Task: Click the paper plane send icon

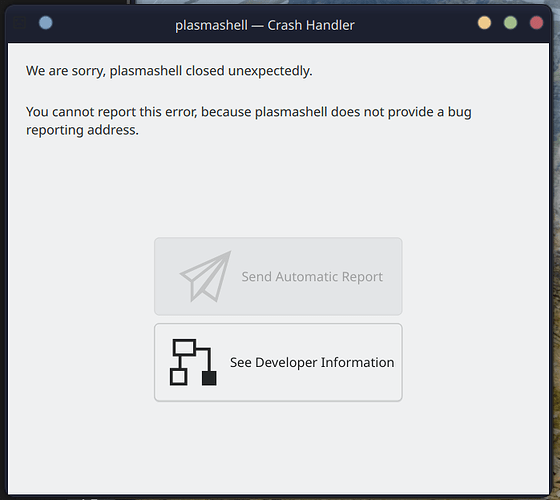Action: tap(206, 276)
